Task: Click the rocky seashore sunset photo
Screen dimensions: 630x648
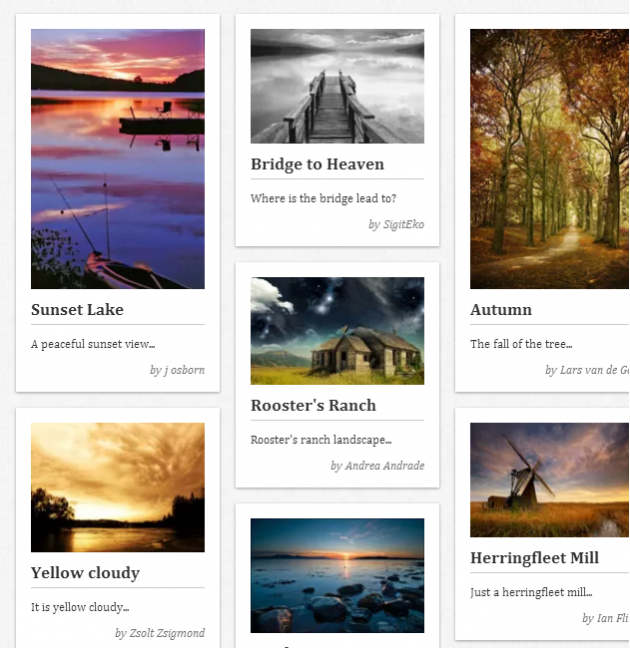Action: tap(337, 575)
